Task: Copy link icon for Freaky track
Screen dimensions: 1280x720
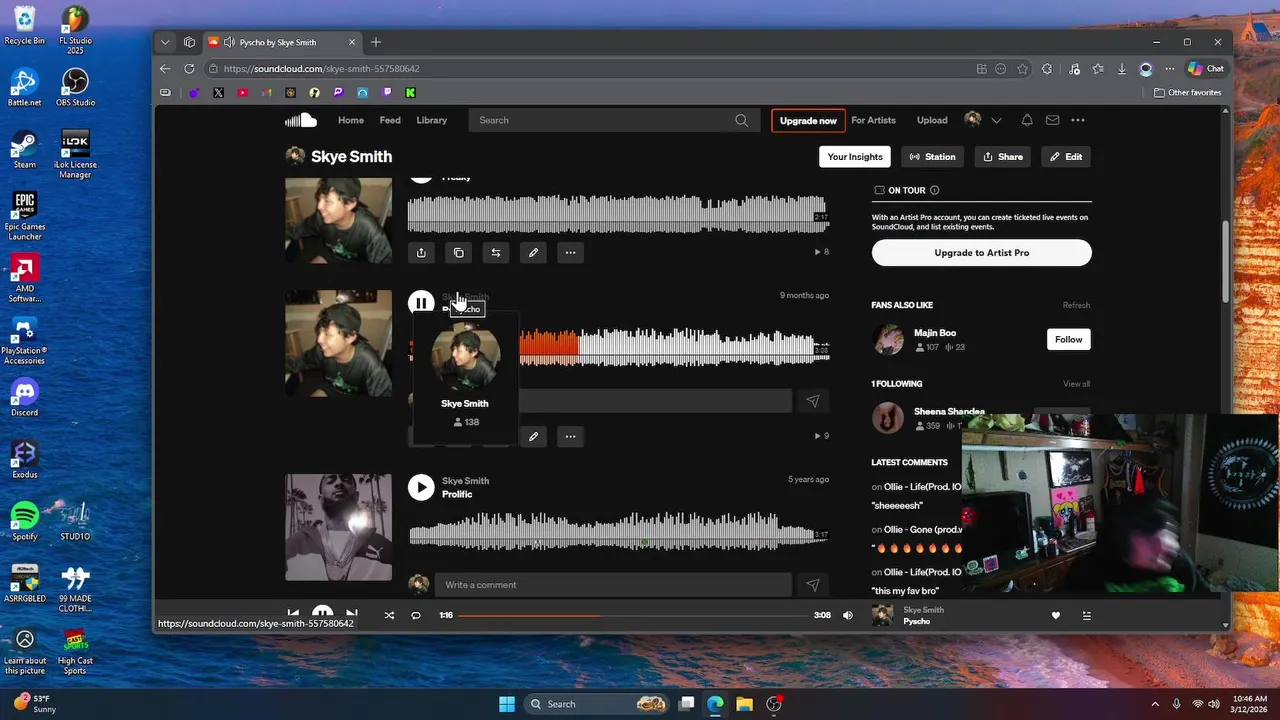Action: 458,253
